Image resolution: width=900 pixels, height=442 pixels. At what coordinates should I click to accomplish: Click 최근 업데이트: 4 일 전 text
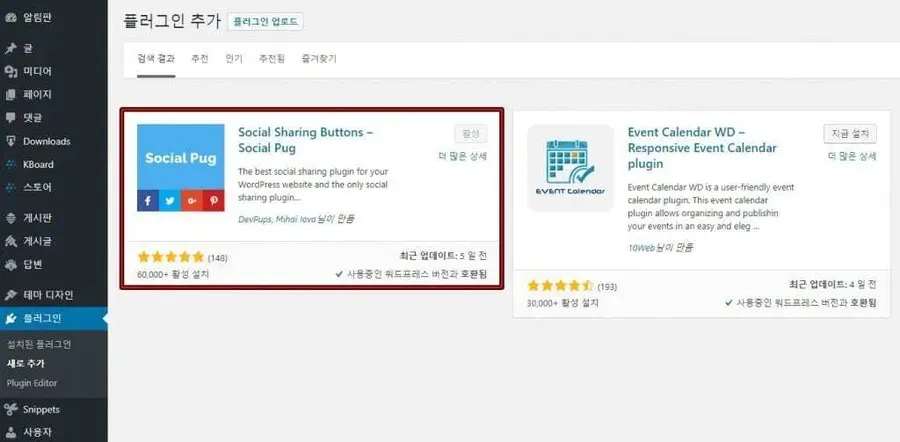[833, 285]
